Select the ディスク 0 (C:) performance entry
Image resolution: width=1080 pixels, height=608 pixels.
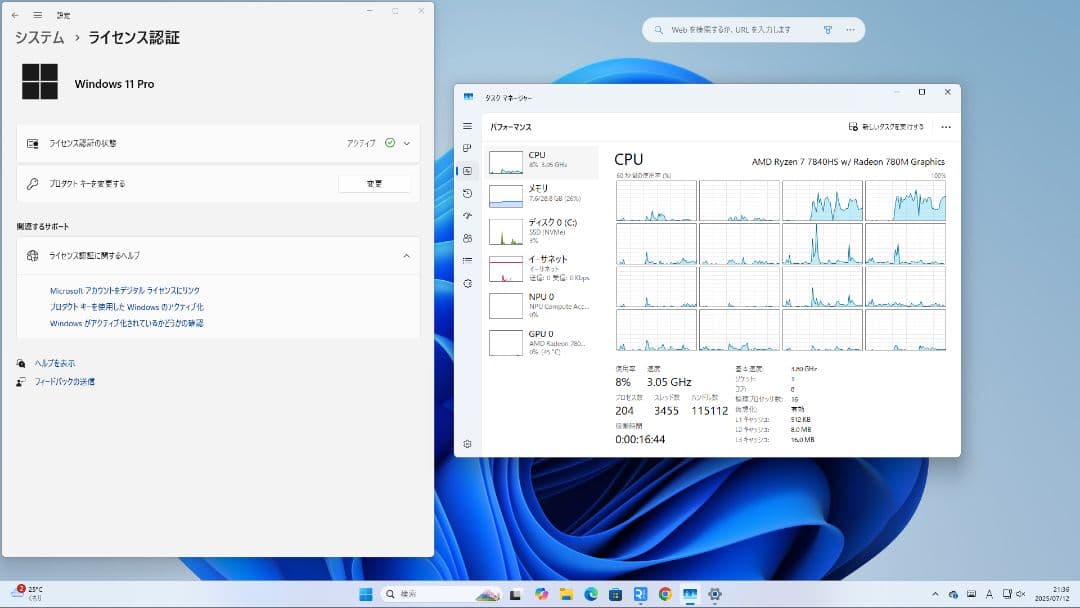coord(541,231)
